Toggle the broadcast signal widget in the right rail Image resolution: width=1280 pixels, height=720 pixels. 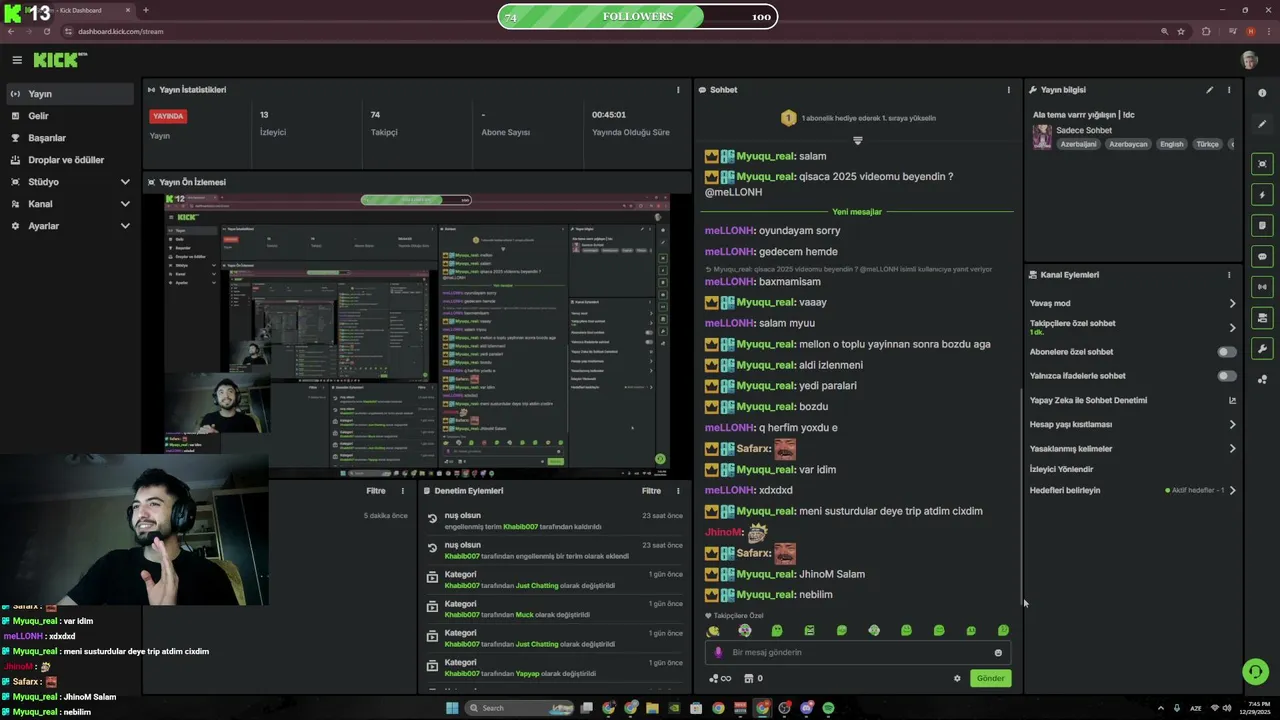(1262, 287)
